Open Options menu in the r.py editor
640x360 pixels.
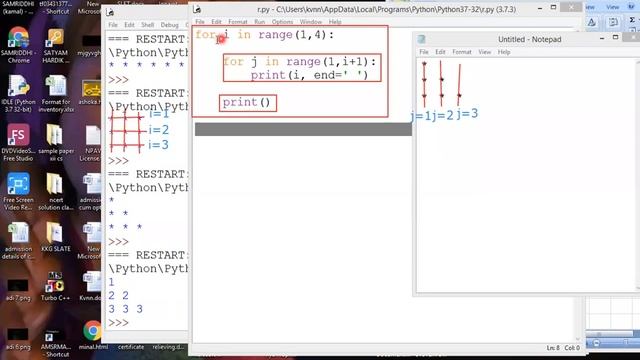[x=282, y=22]
